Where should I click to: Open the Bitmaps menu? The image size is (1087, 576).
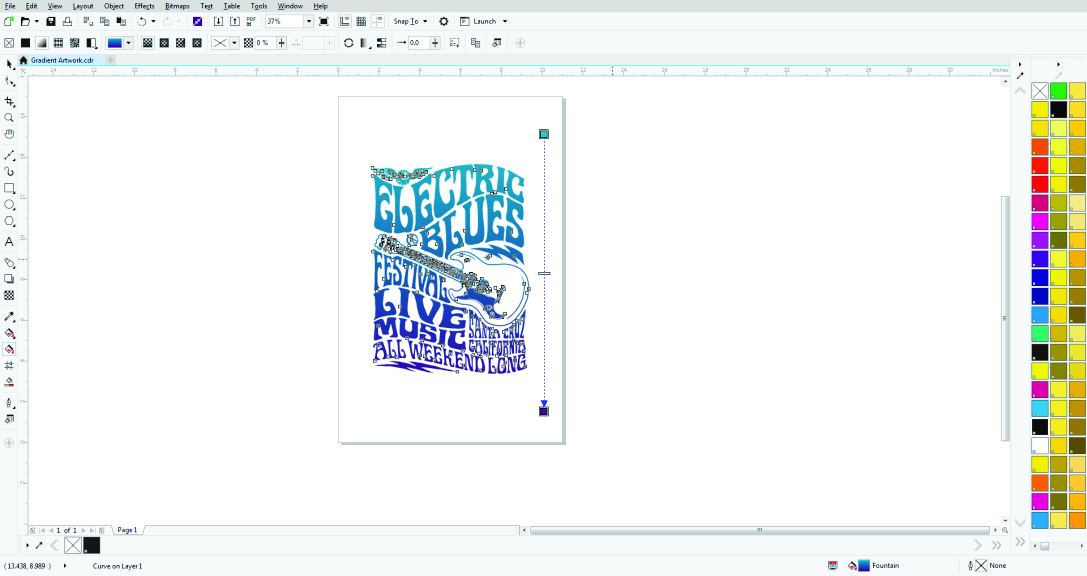click(x=177, y=6)
